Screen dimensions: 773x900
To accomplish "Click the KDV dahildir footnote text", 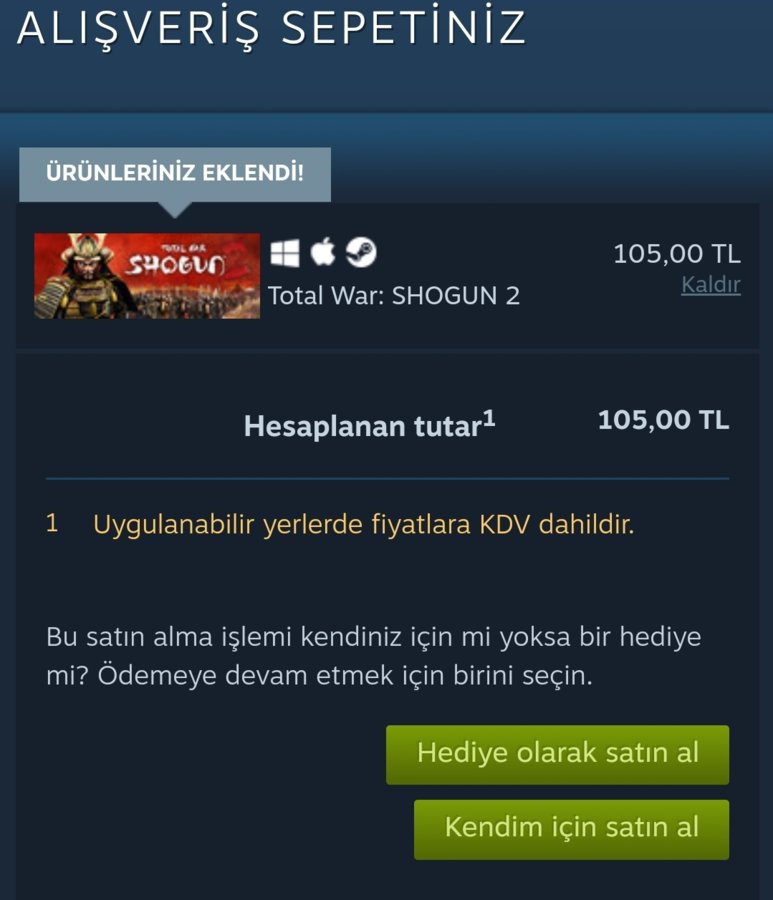I will (x=364, y=525).
